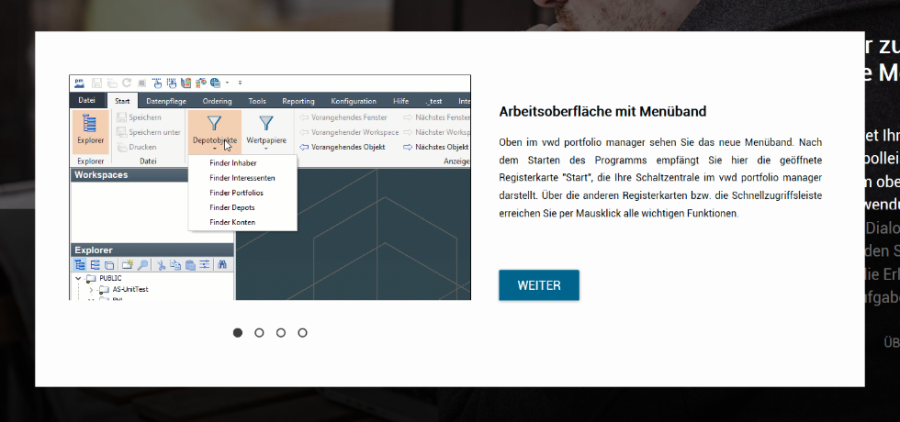This screenshot has width=900, height=422.
Task: Click the Drucken print icon
Action: pyautogui.click(x=122, y=147)
